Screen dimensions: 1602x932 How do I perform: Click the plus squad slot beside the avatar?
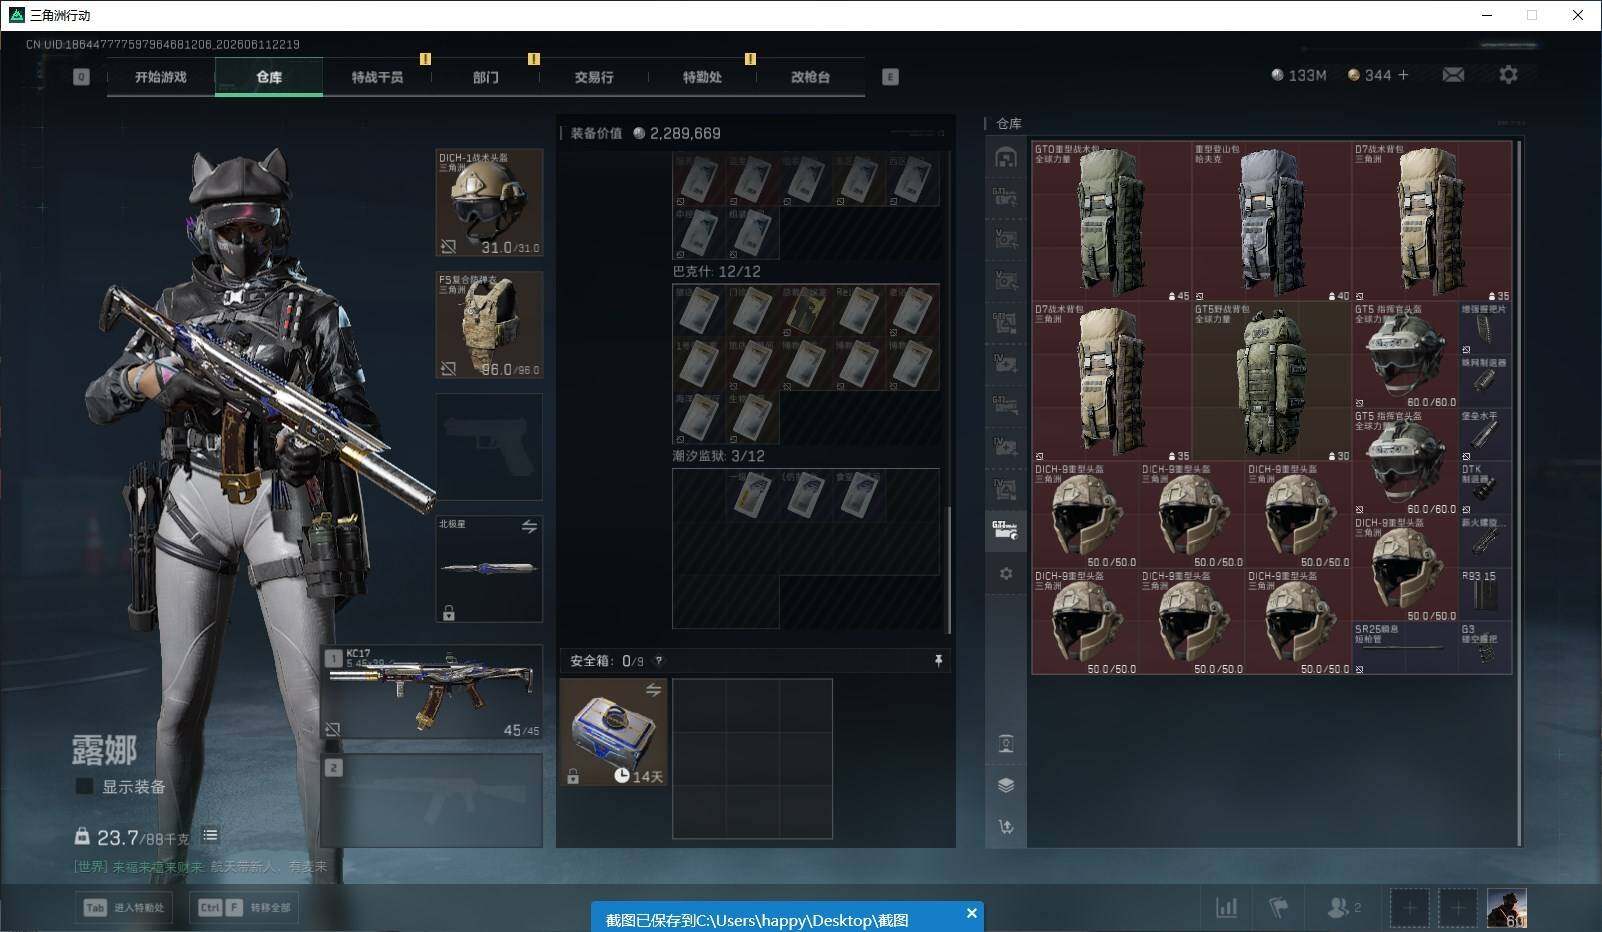(x=1458, y=907)
